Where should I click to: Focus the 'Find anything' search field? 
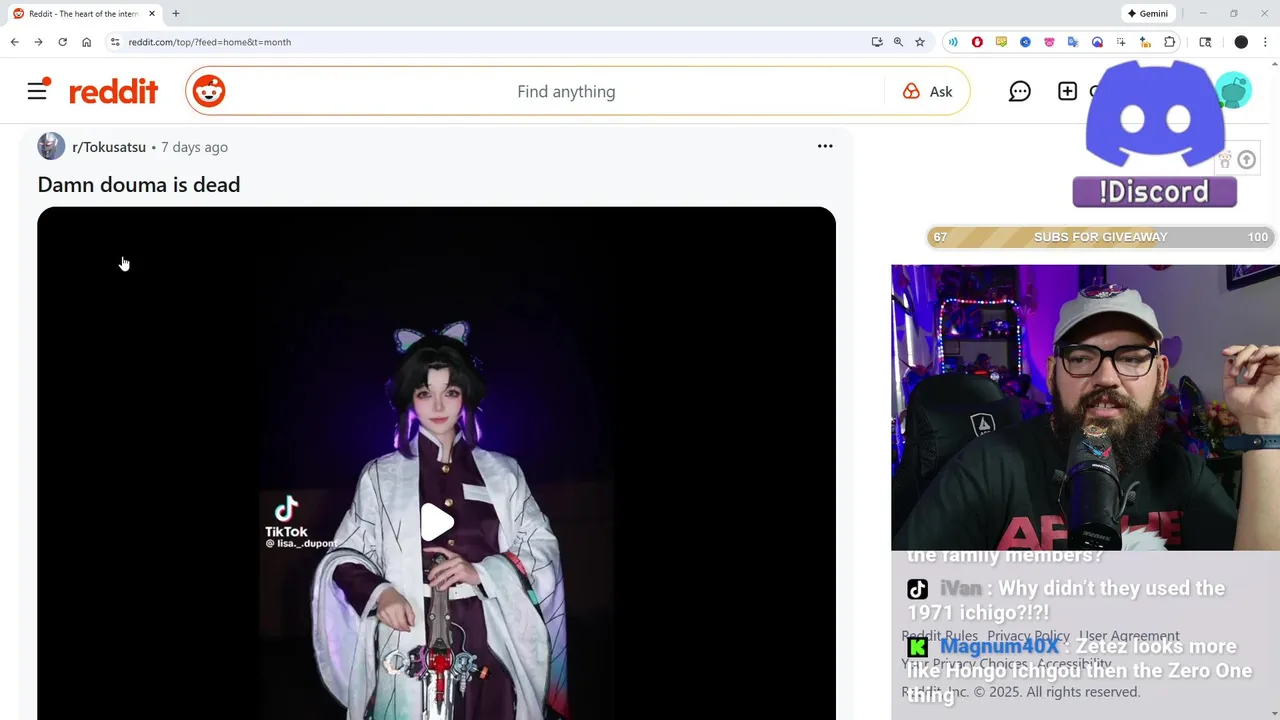pyautogui.click(x=565, y=91)
